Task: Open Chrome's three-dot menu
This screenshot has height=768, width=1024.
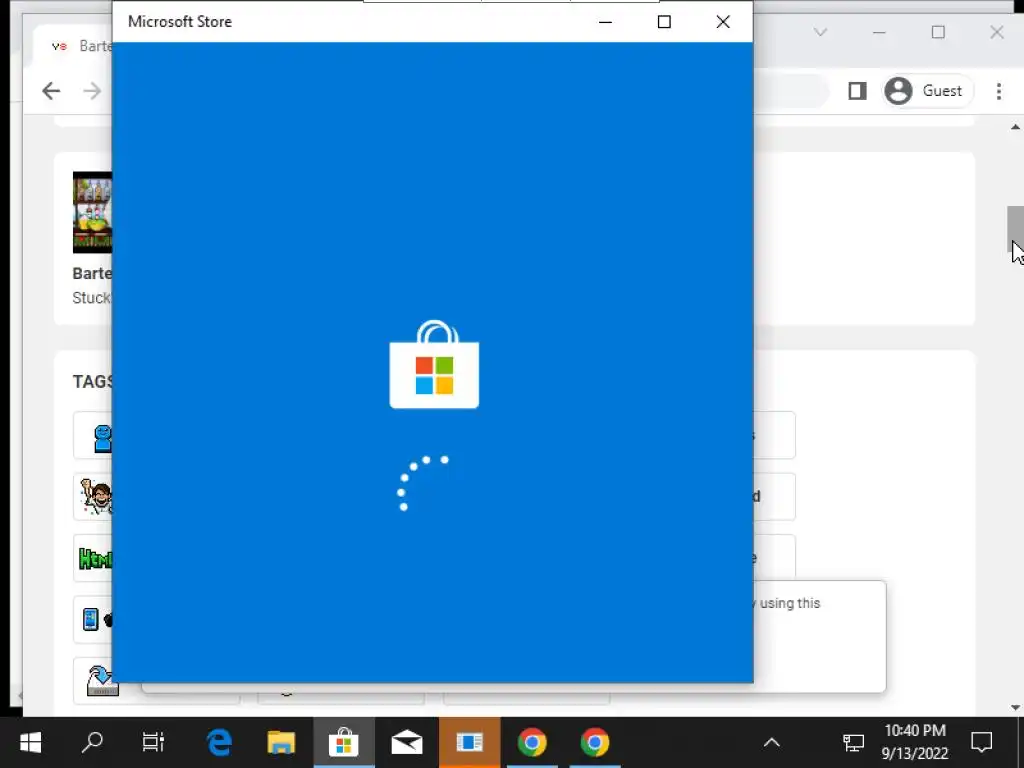Action: [x=999, y=91]
